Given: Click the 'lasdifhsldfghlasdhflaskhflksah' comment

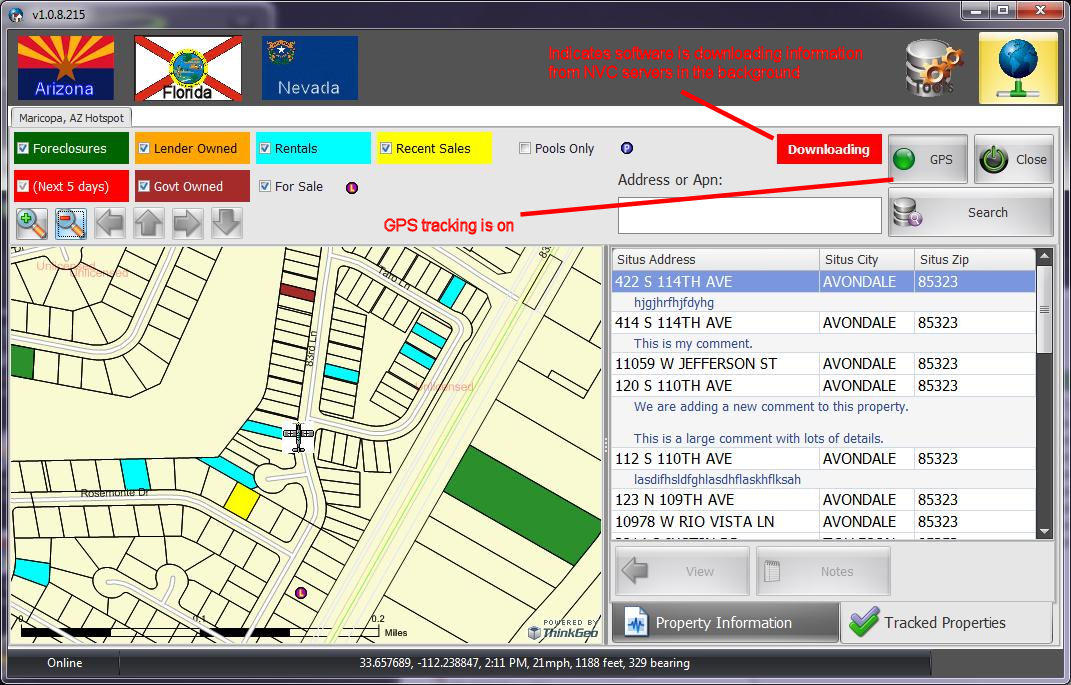Looking at the screenshot, I should [x=717, y=479].
